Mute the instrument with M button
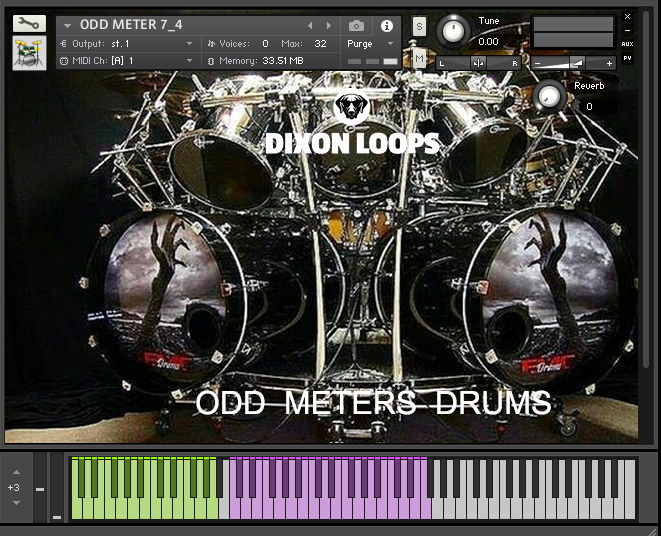Image resolution: width=661 pixels, height=536 pixels. (x=419, y=60)
